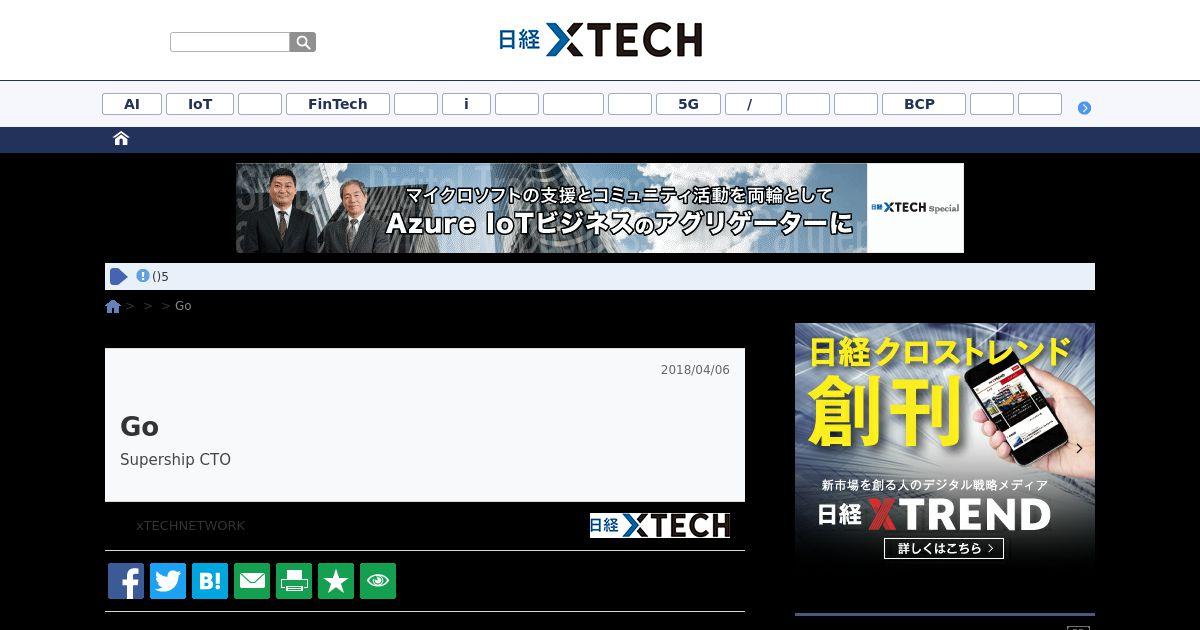Send the article by email icon

point(252,581)
